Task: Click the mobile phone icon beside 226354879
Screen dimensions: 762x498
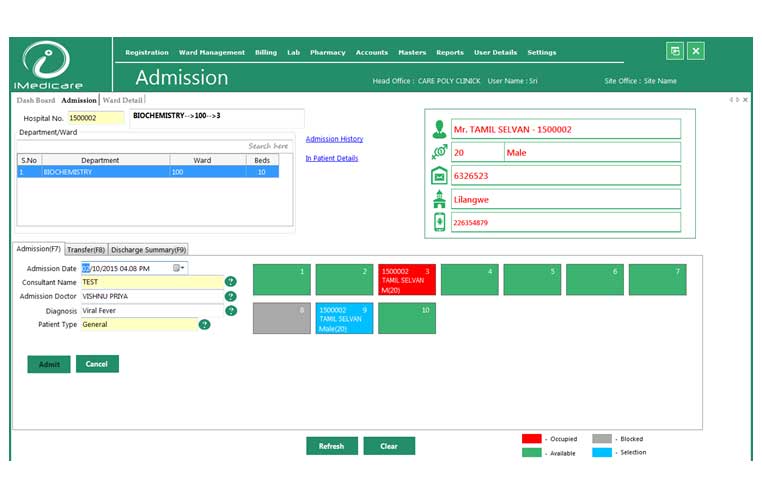Action: (439, 222)
